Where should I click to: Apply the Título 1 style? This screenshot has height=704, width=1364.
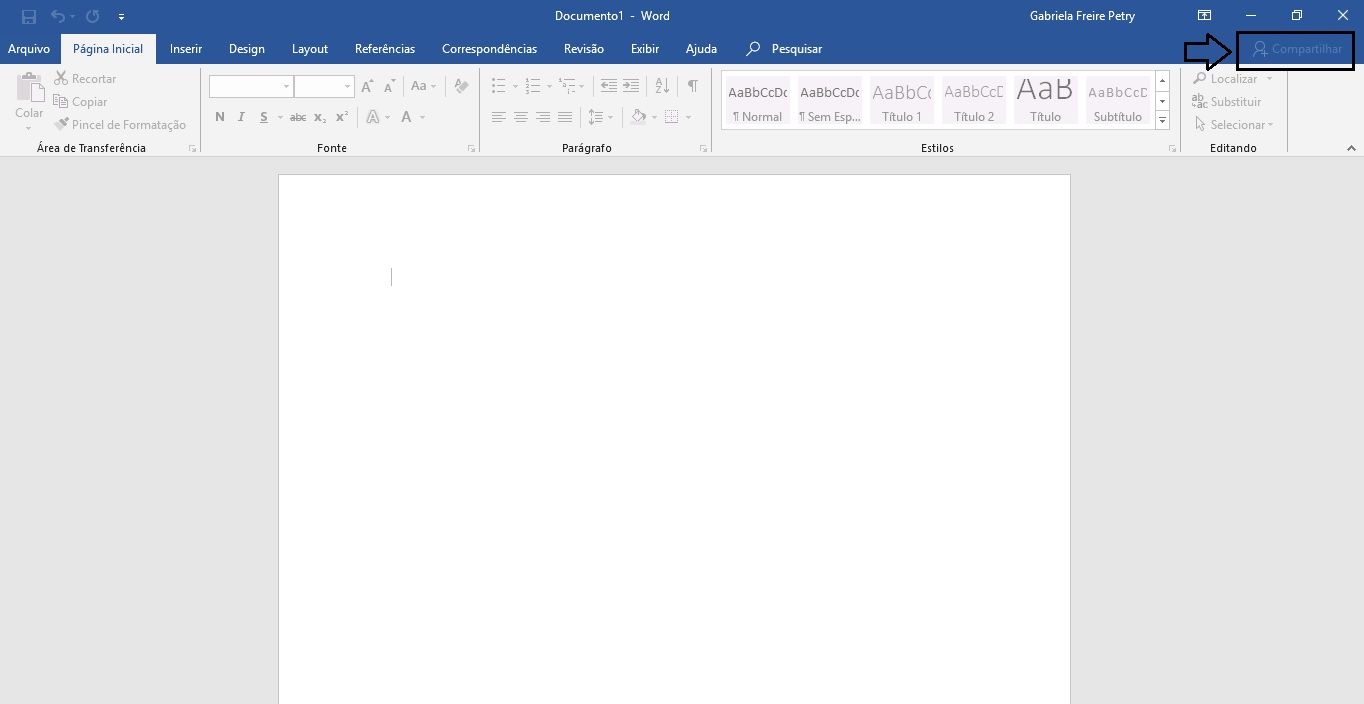click(901, 100)
